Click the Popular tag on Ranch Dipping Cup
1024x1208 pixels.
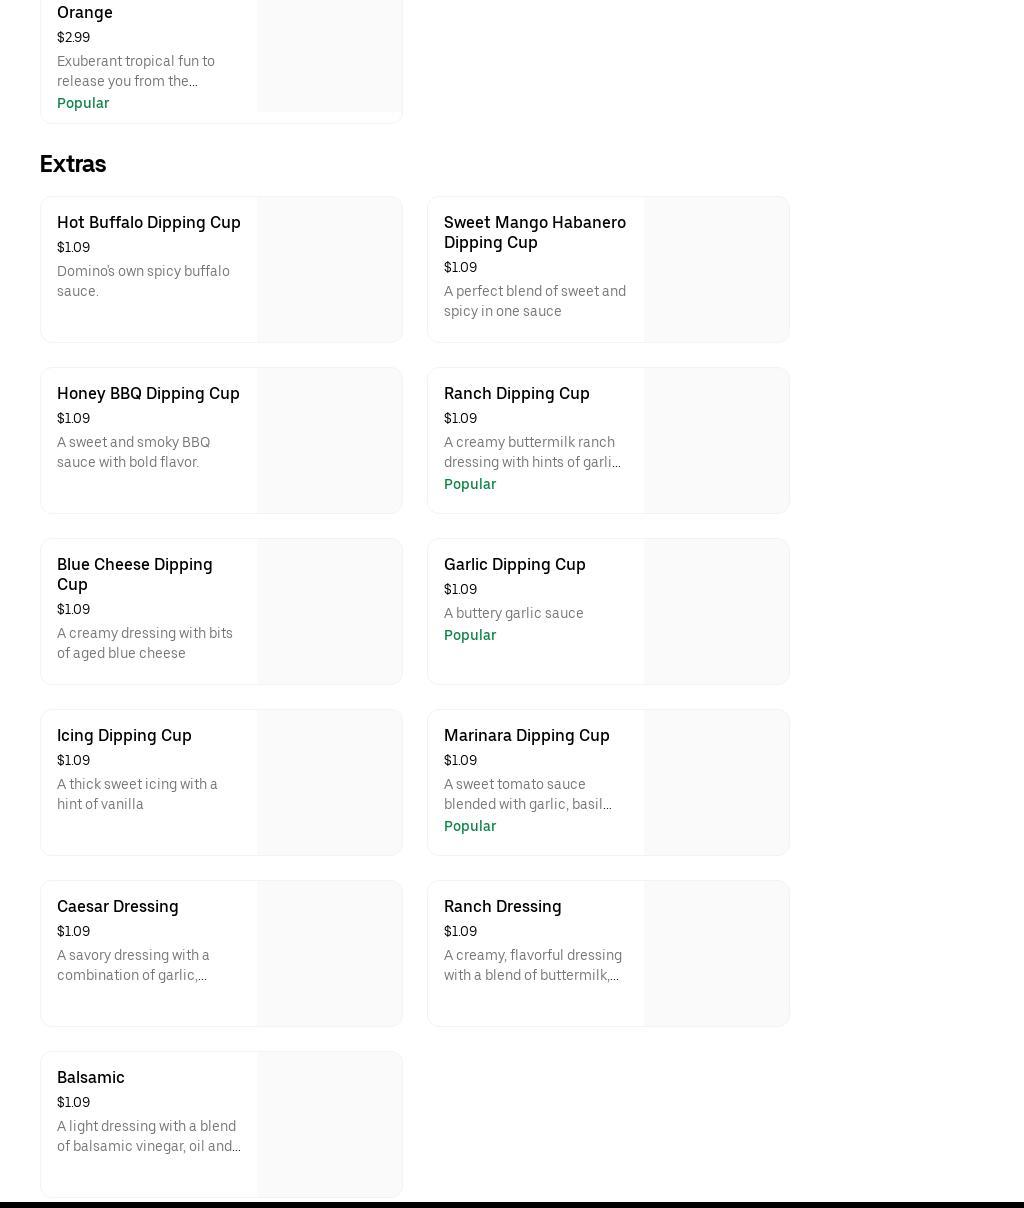click(x=469, y=484)
